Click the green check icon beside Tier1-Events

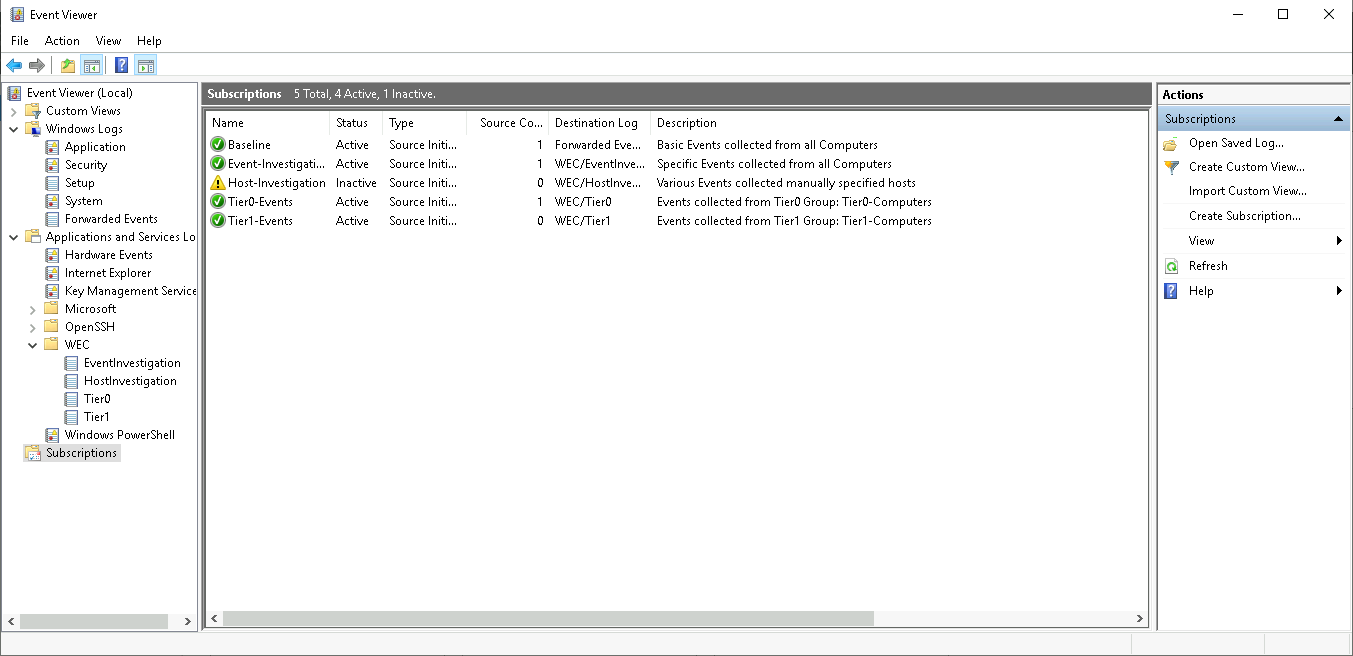coord(218,221)
